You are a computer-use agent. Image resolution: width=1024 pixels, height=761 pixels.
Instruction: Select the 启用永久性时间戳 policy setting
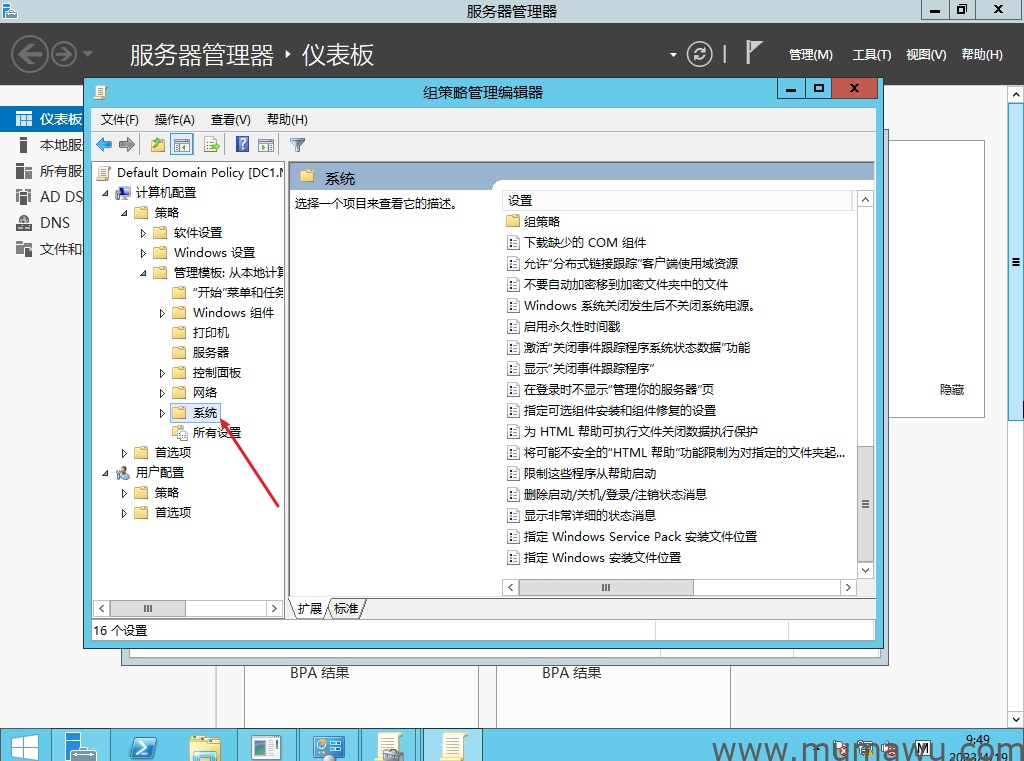click(x=571, y=327)
